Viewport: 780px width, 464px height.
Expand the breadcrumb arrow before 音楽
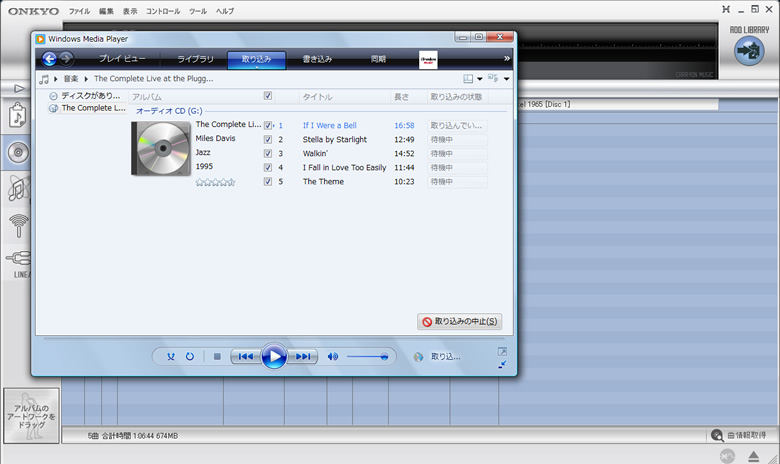56,79
